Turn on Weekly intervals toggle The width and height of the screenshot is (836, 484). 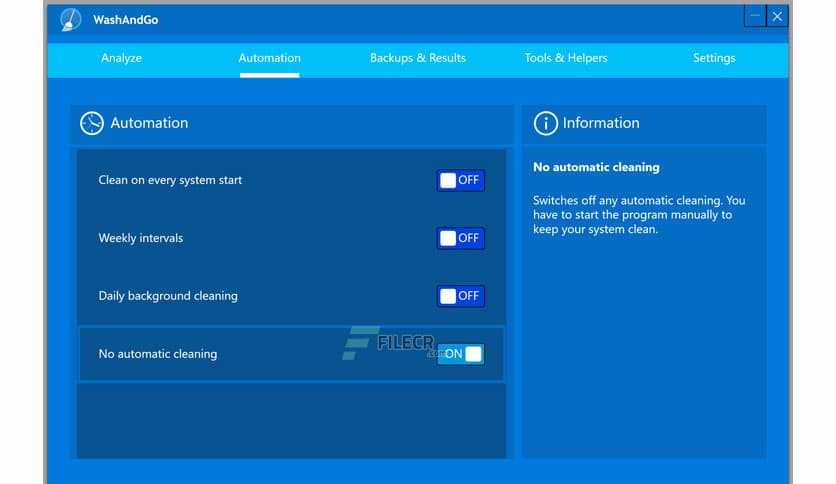[x=461, y=238]
